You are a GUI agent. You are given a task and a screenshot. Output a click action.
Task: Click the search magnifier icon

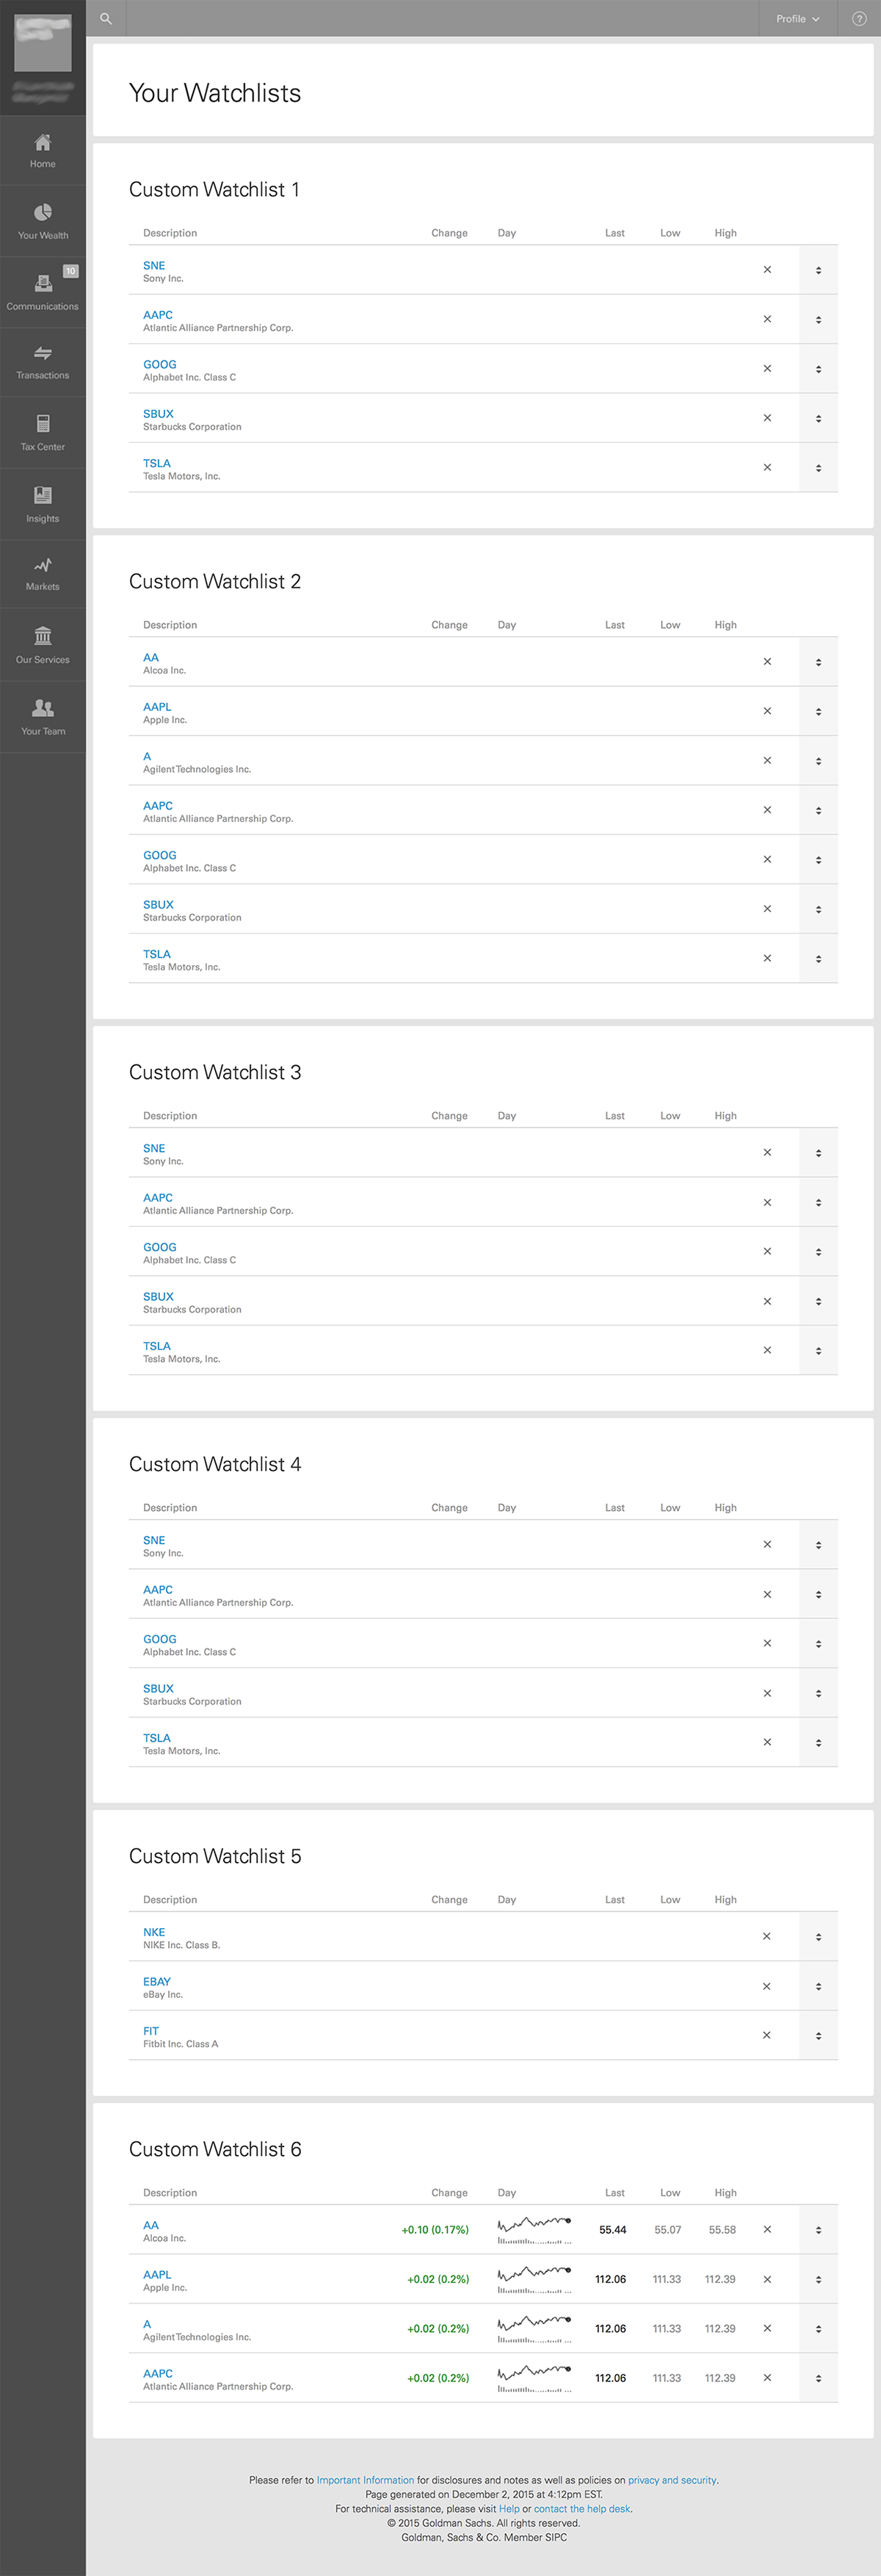point(106,18)
